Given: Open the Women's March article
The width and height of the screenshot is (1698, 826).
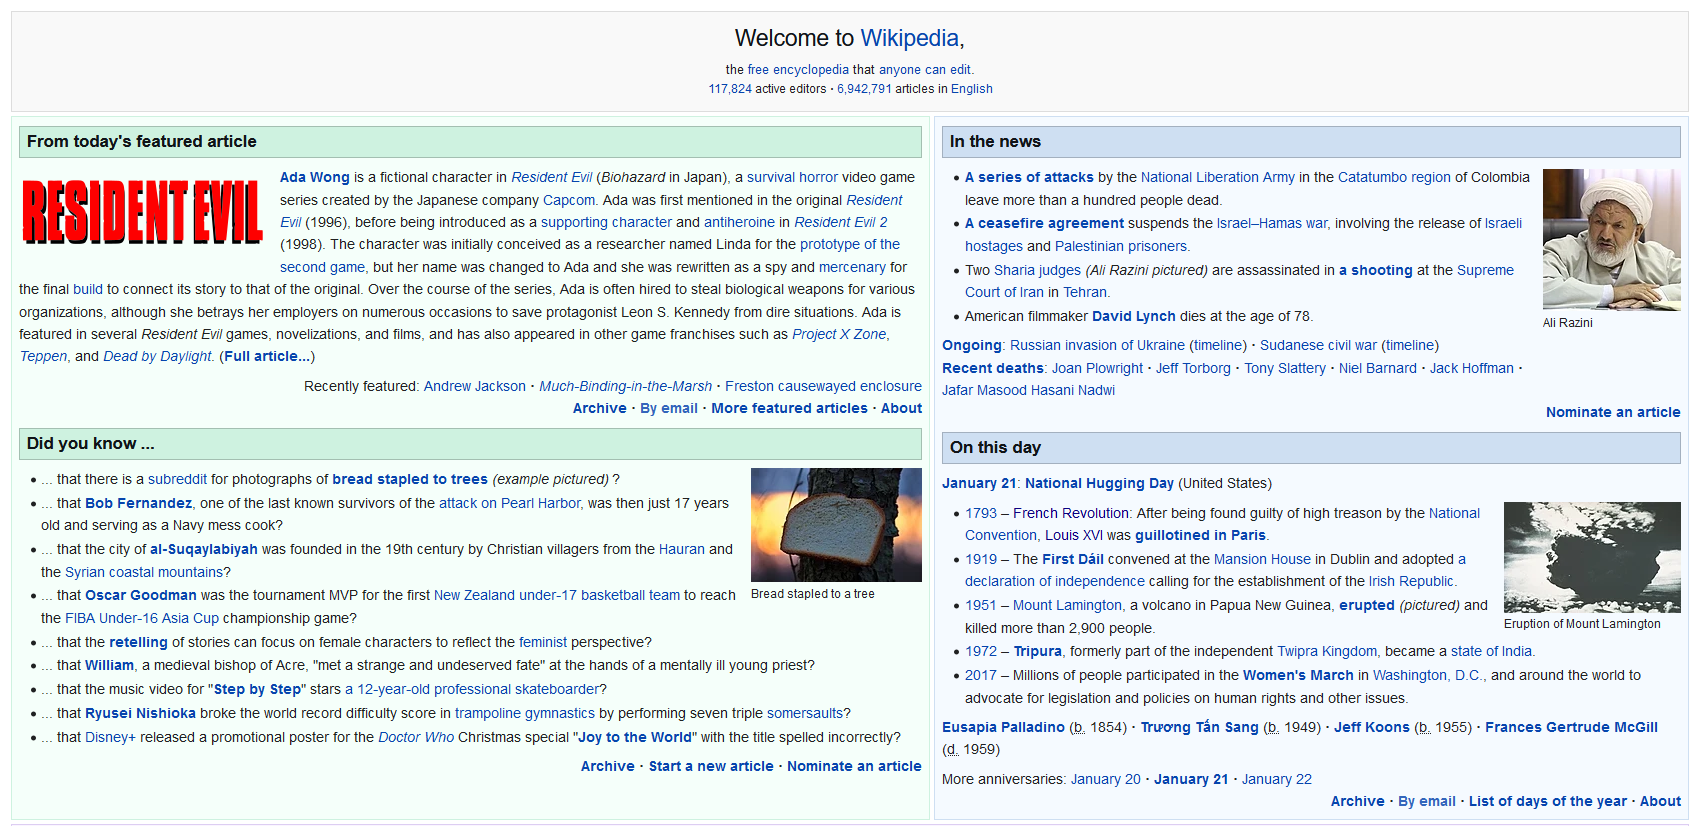Looking at the screenshot, I should [1298, 675].
